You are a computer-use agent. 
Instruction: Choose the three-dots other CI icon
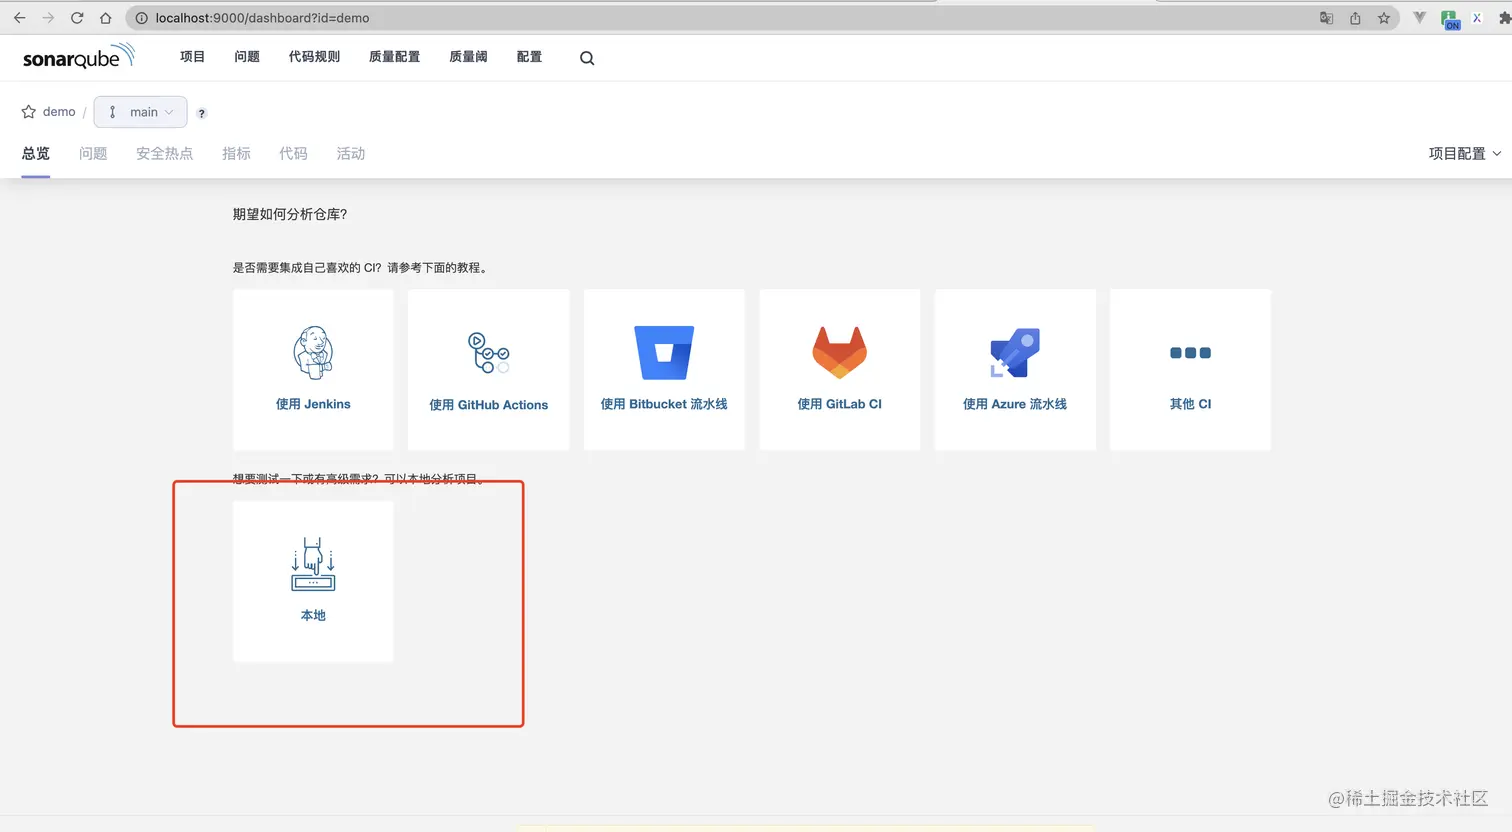coord(1190,353)
